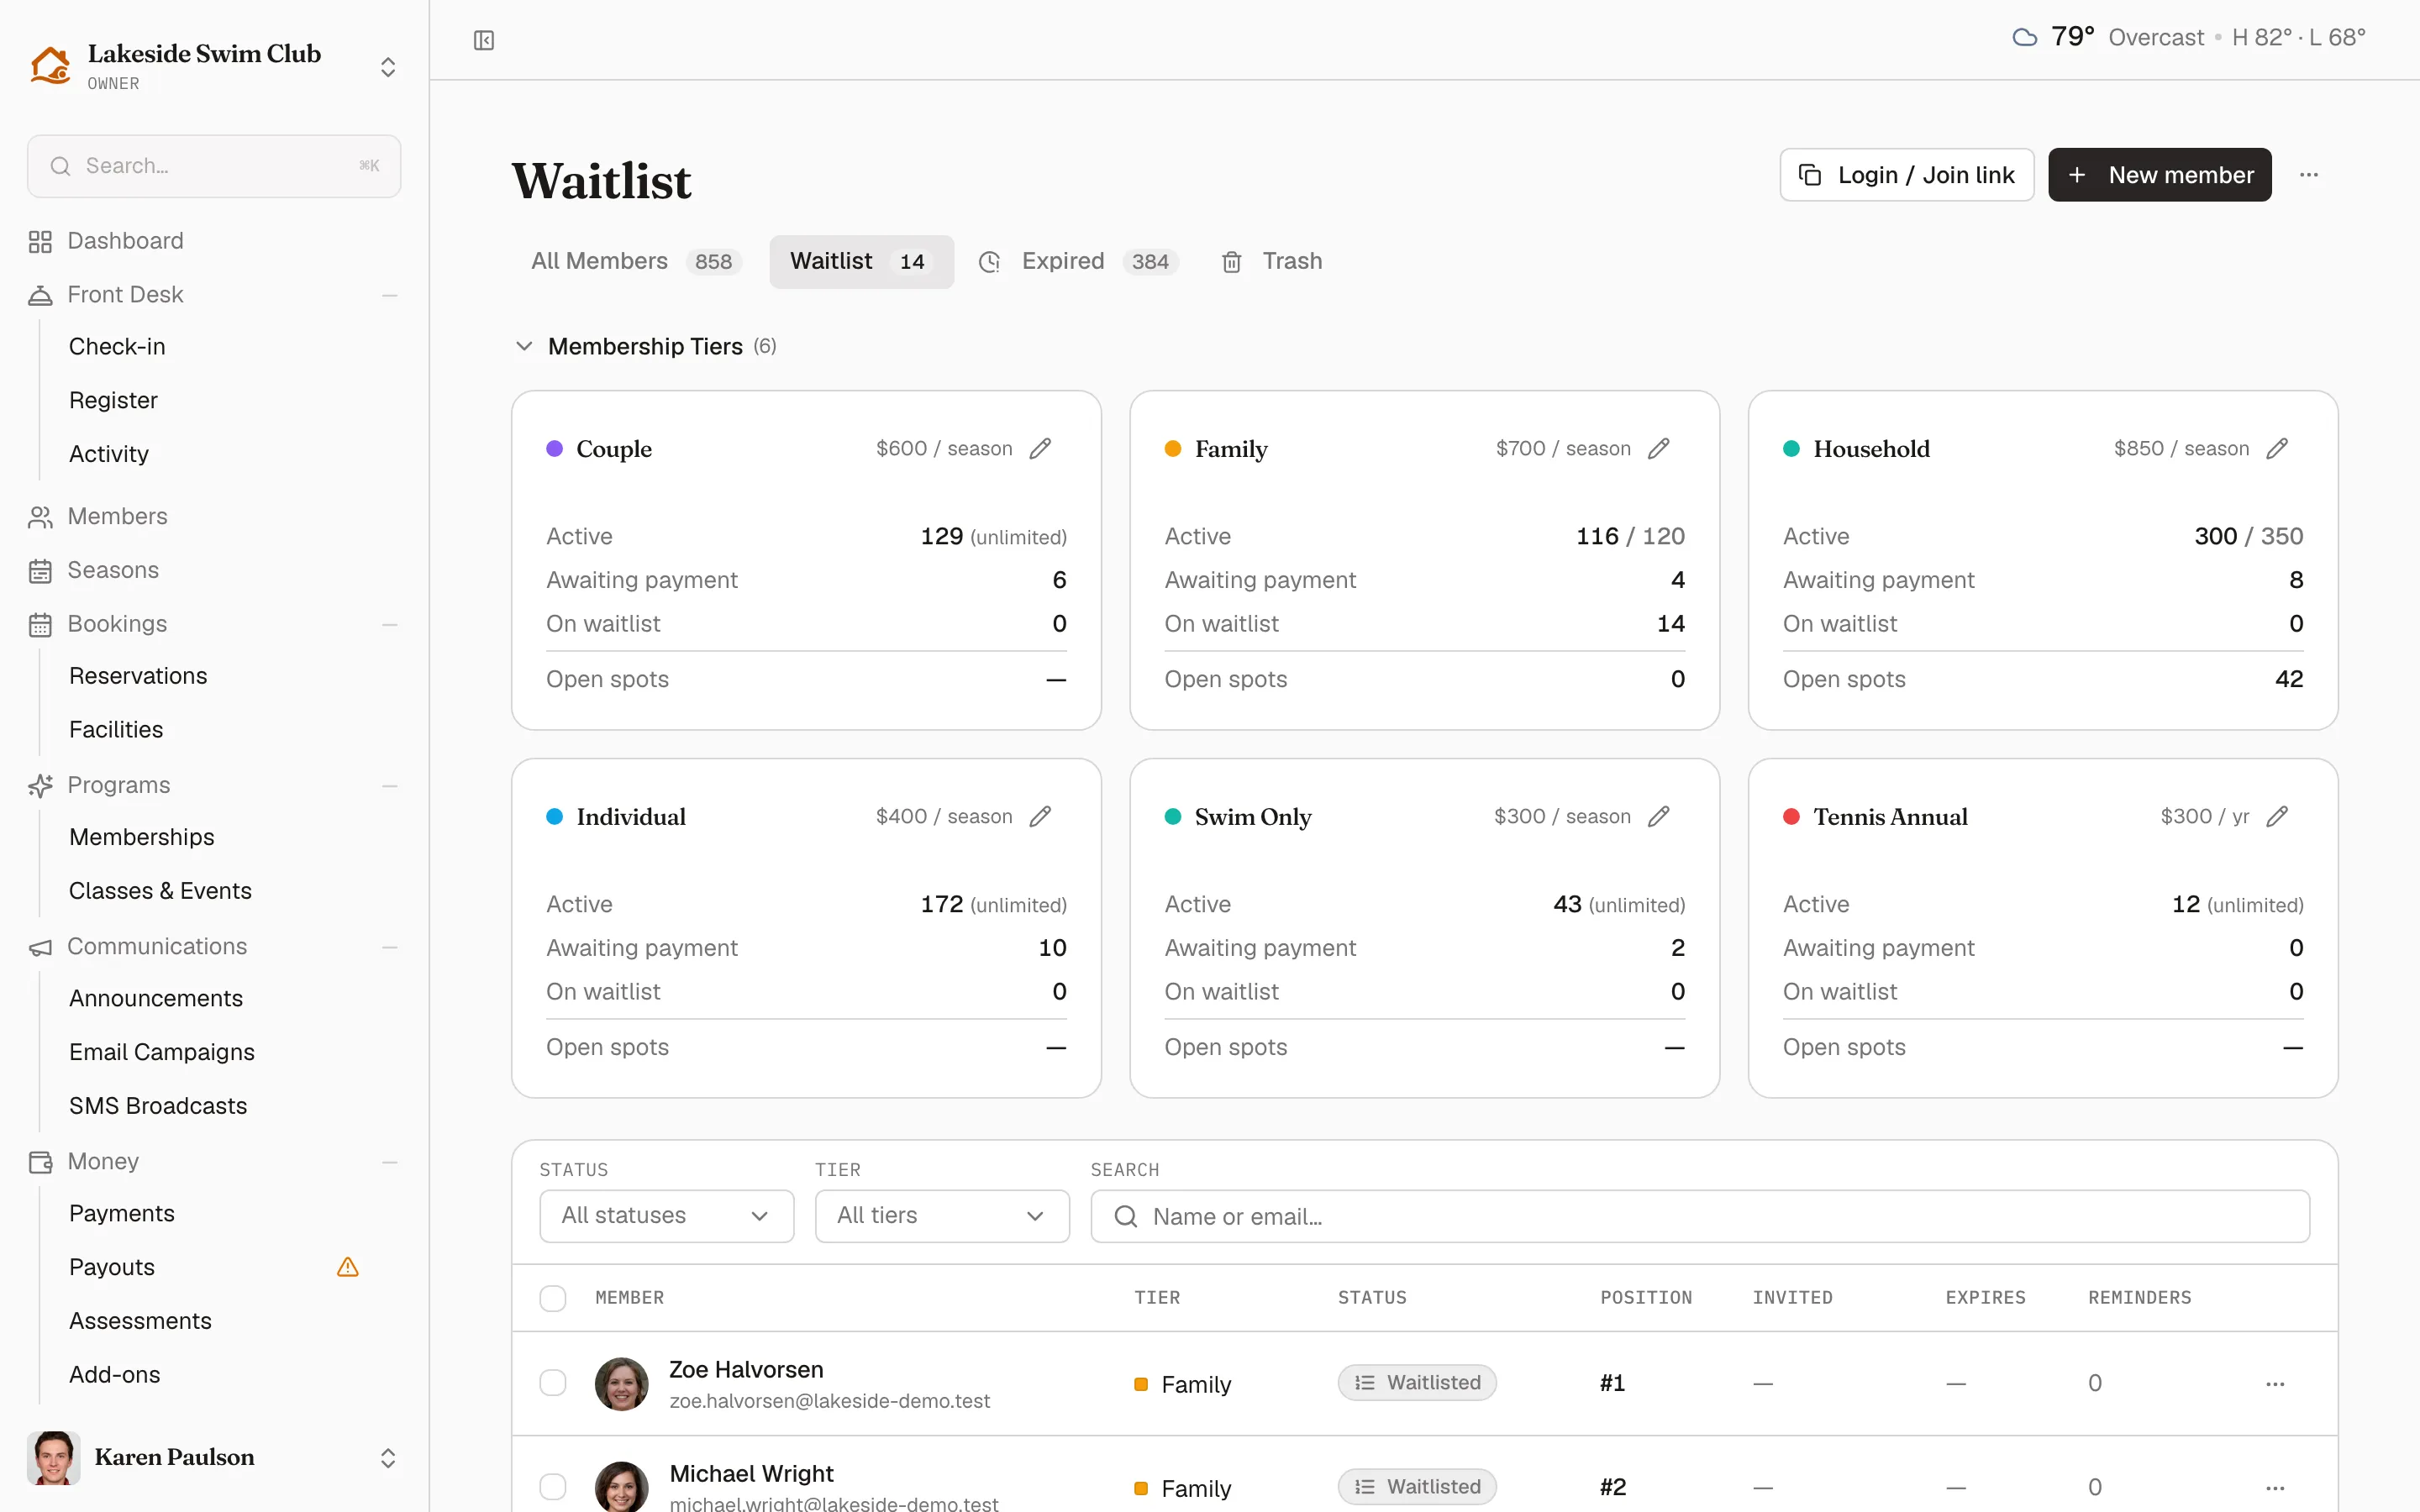Switch to the All Members tab

tap(636, 261)
